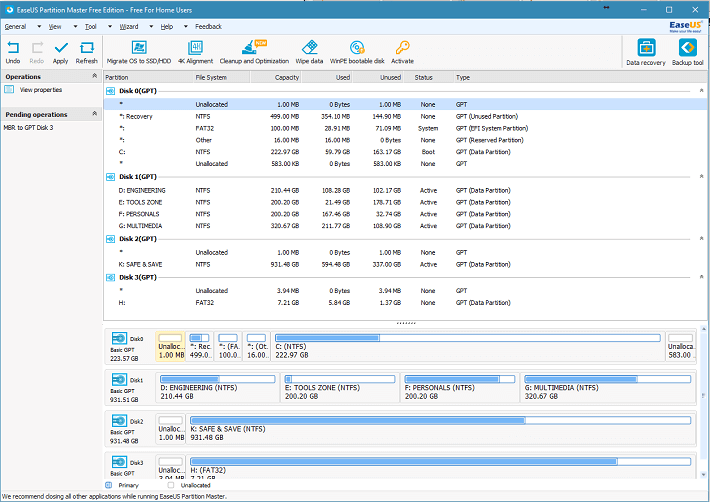Select G: MULTIMEDIA block in disk map
This screenshot has height=502, width=710.
point(608,387)
